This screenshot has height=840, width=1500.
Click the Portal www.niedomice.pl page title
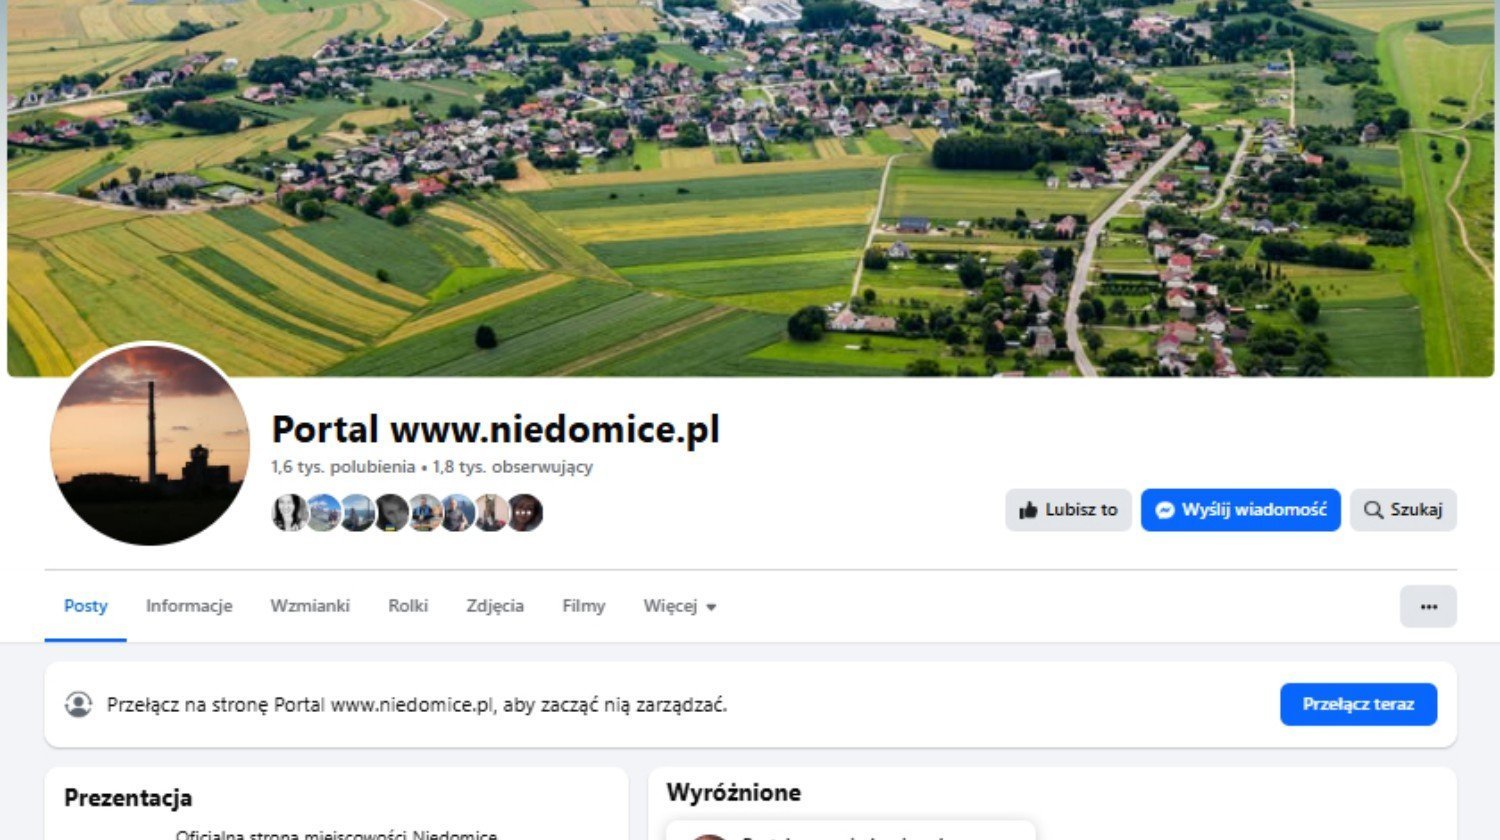point(495,429)
